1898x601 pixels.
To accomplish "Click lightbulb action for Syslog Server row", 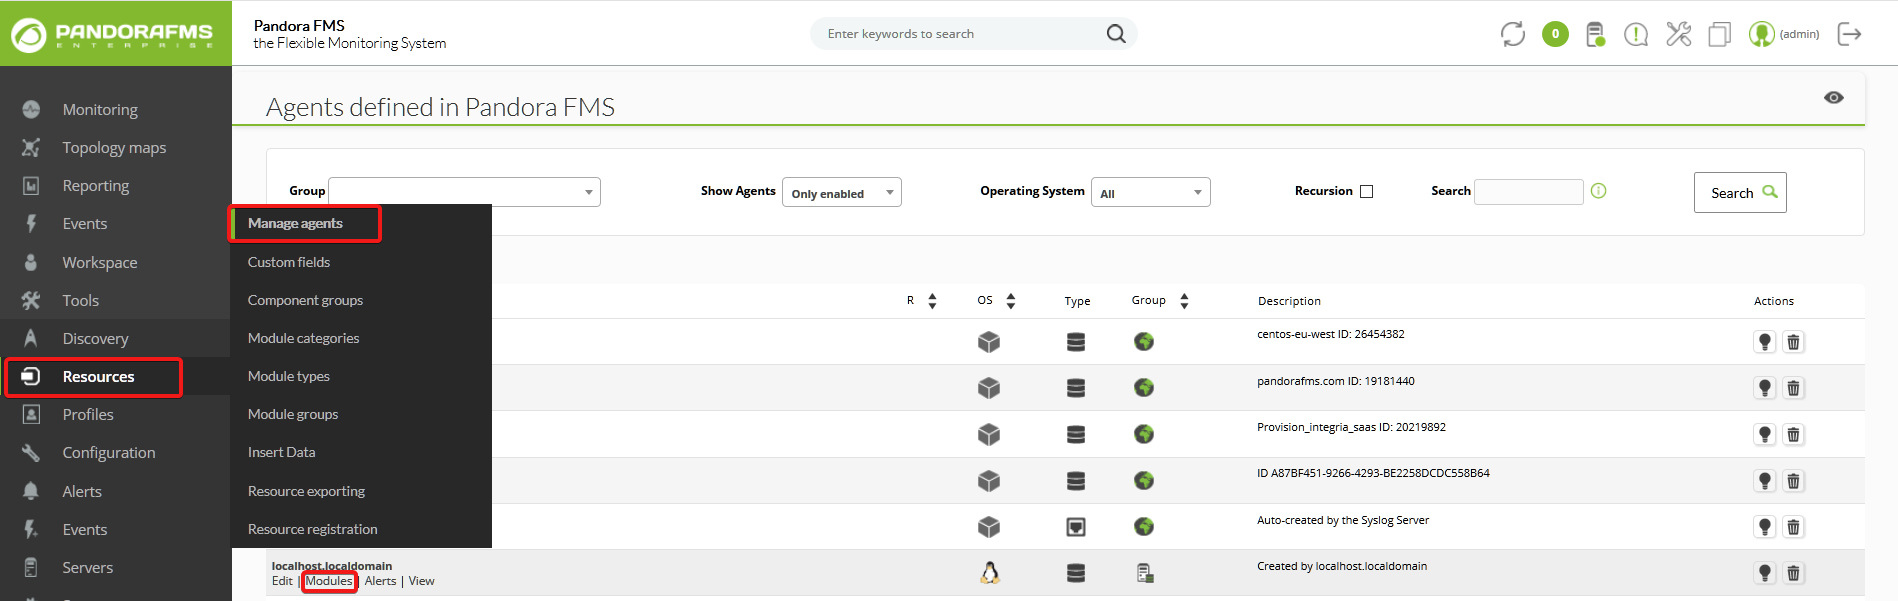I will pyautogui.click(x=1765, y=527).
